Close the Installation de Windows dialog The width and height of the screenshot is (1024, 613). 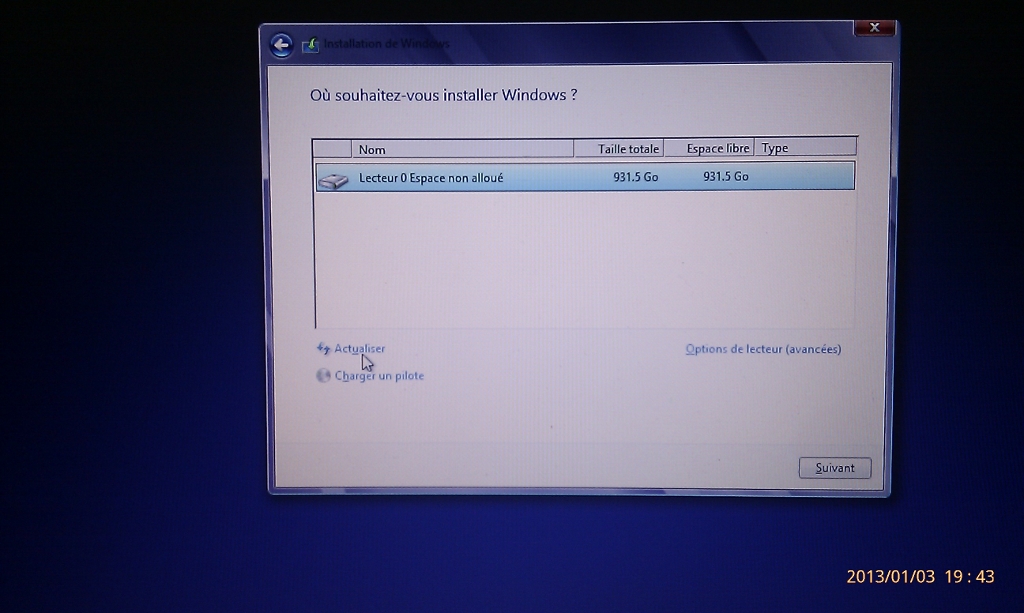click(874, 27)
